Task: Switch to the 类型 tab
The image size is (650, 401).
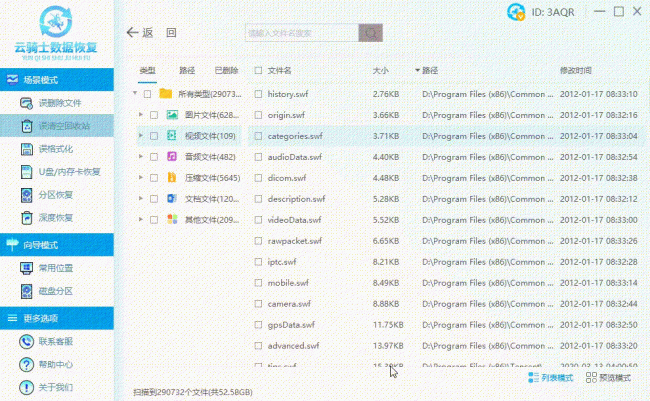Action: tap(148, 70)
